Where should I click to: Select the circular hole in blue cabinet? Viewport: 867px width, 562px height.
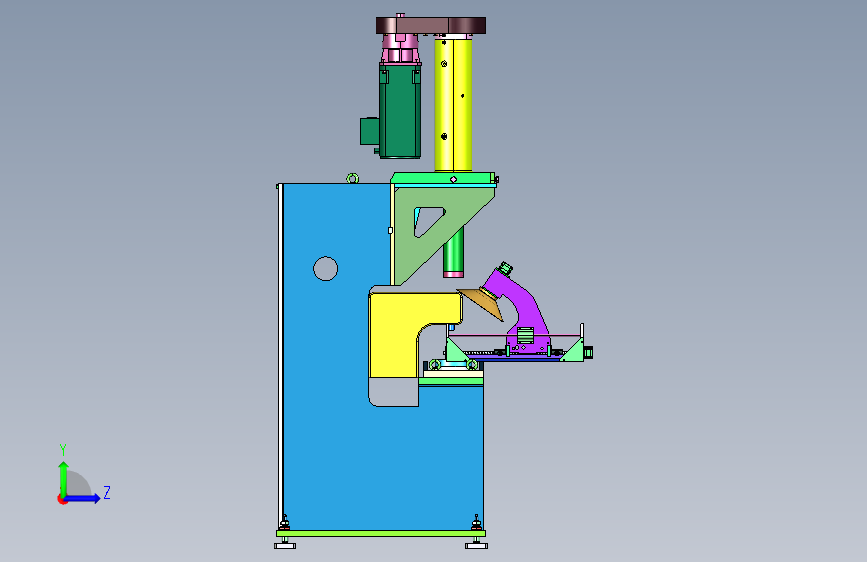point(325,269)
